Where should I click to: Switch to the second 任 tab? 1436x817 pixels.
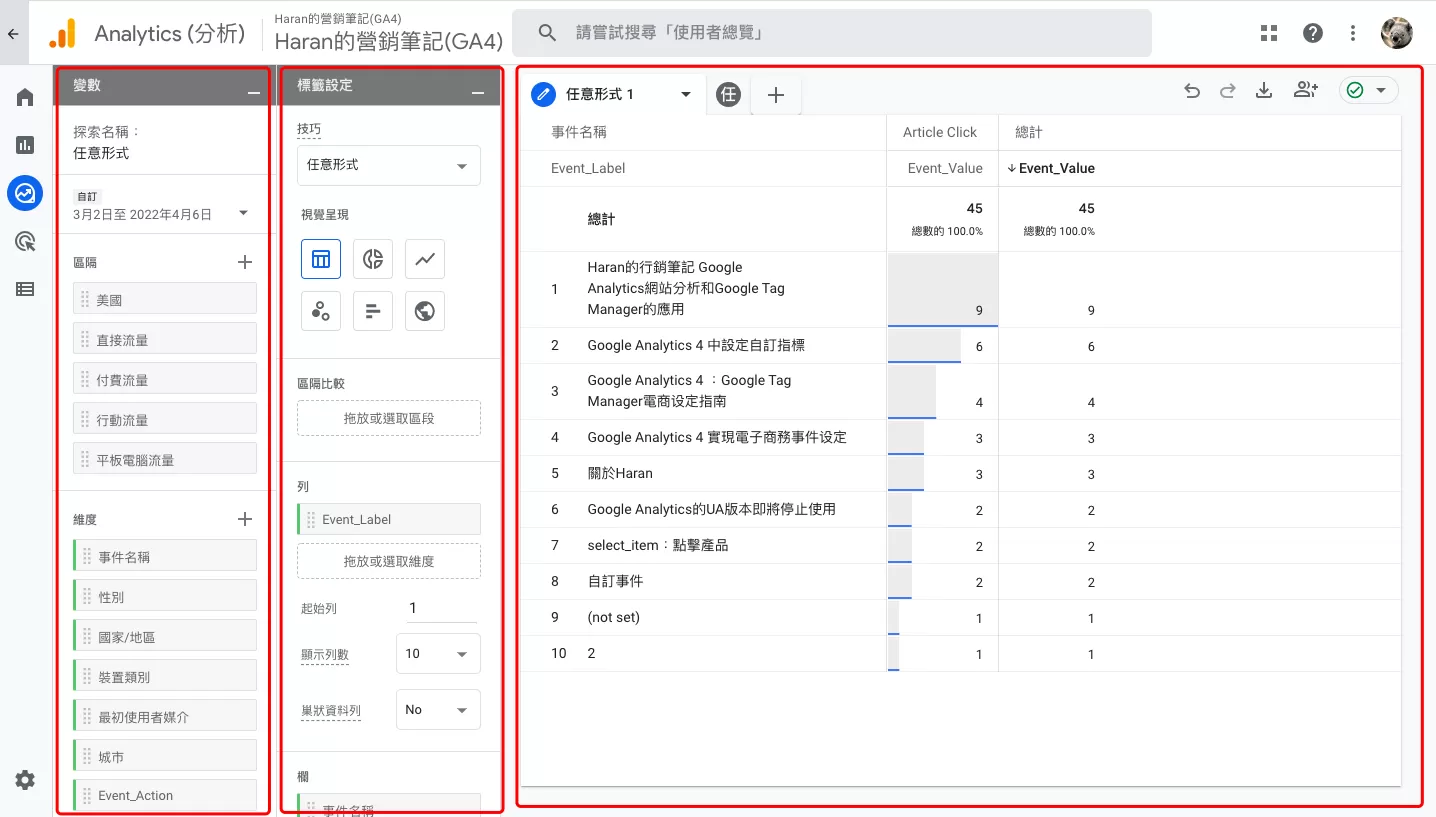click(x=729, y=95)
